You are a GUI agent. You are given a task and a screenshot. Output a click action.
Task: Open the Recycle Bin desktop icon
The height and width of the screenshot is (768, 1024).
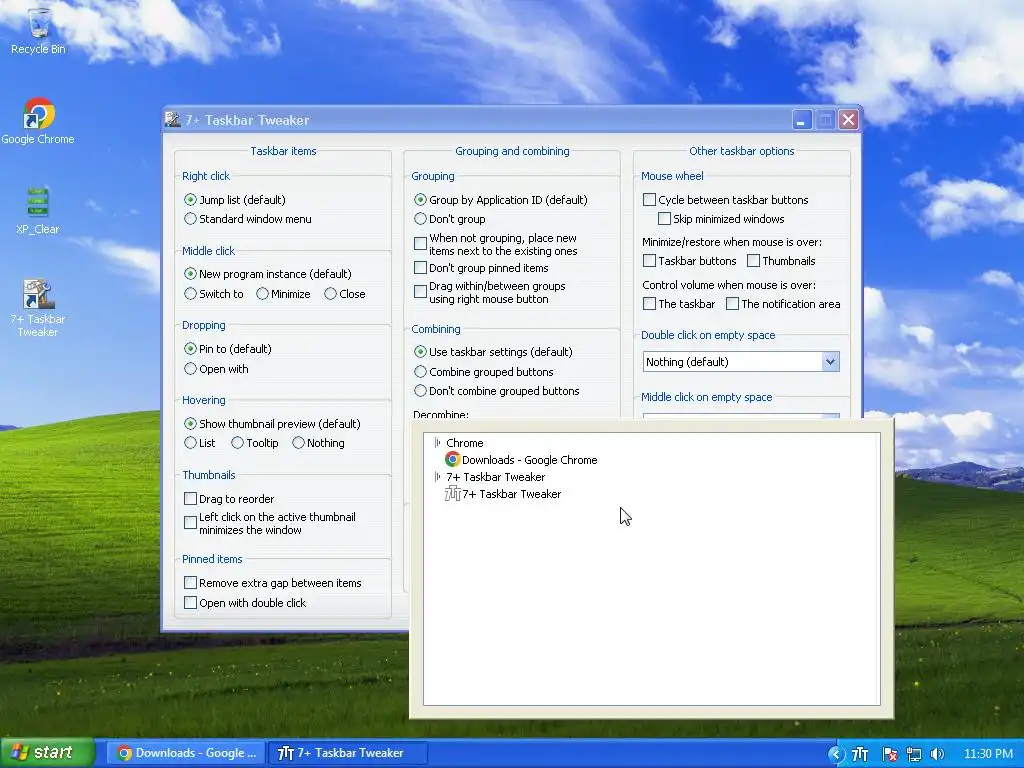point(39,31)
